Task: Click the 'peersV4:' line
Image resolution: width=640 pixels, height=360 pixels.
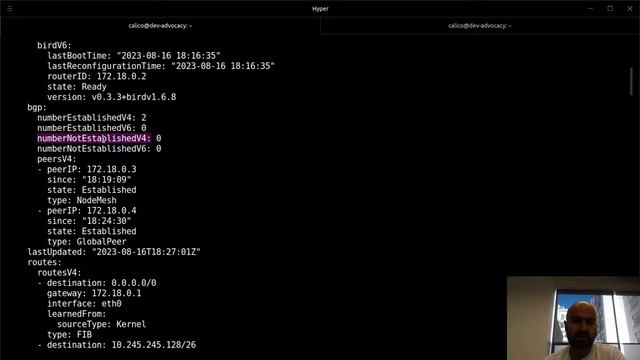Action: (x=57, y=159)
